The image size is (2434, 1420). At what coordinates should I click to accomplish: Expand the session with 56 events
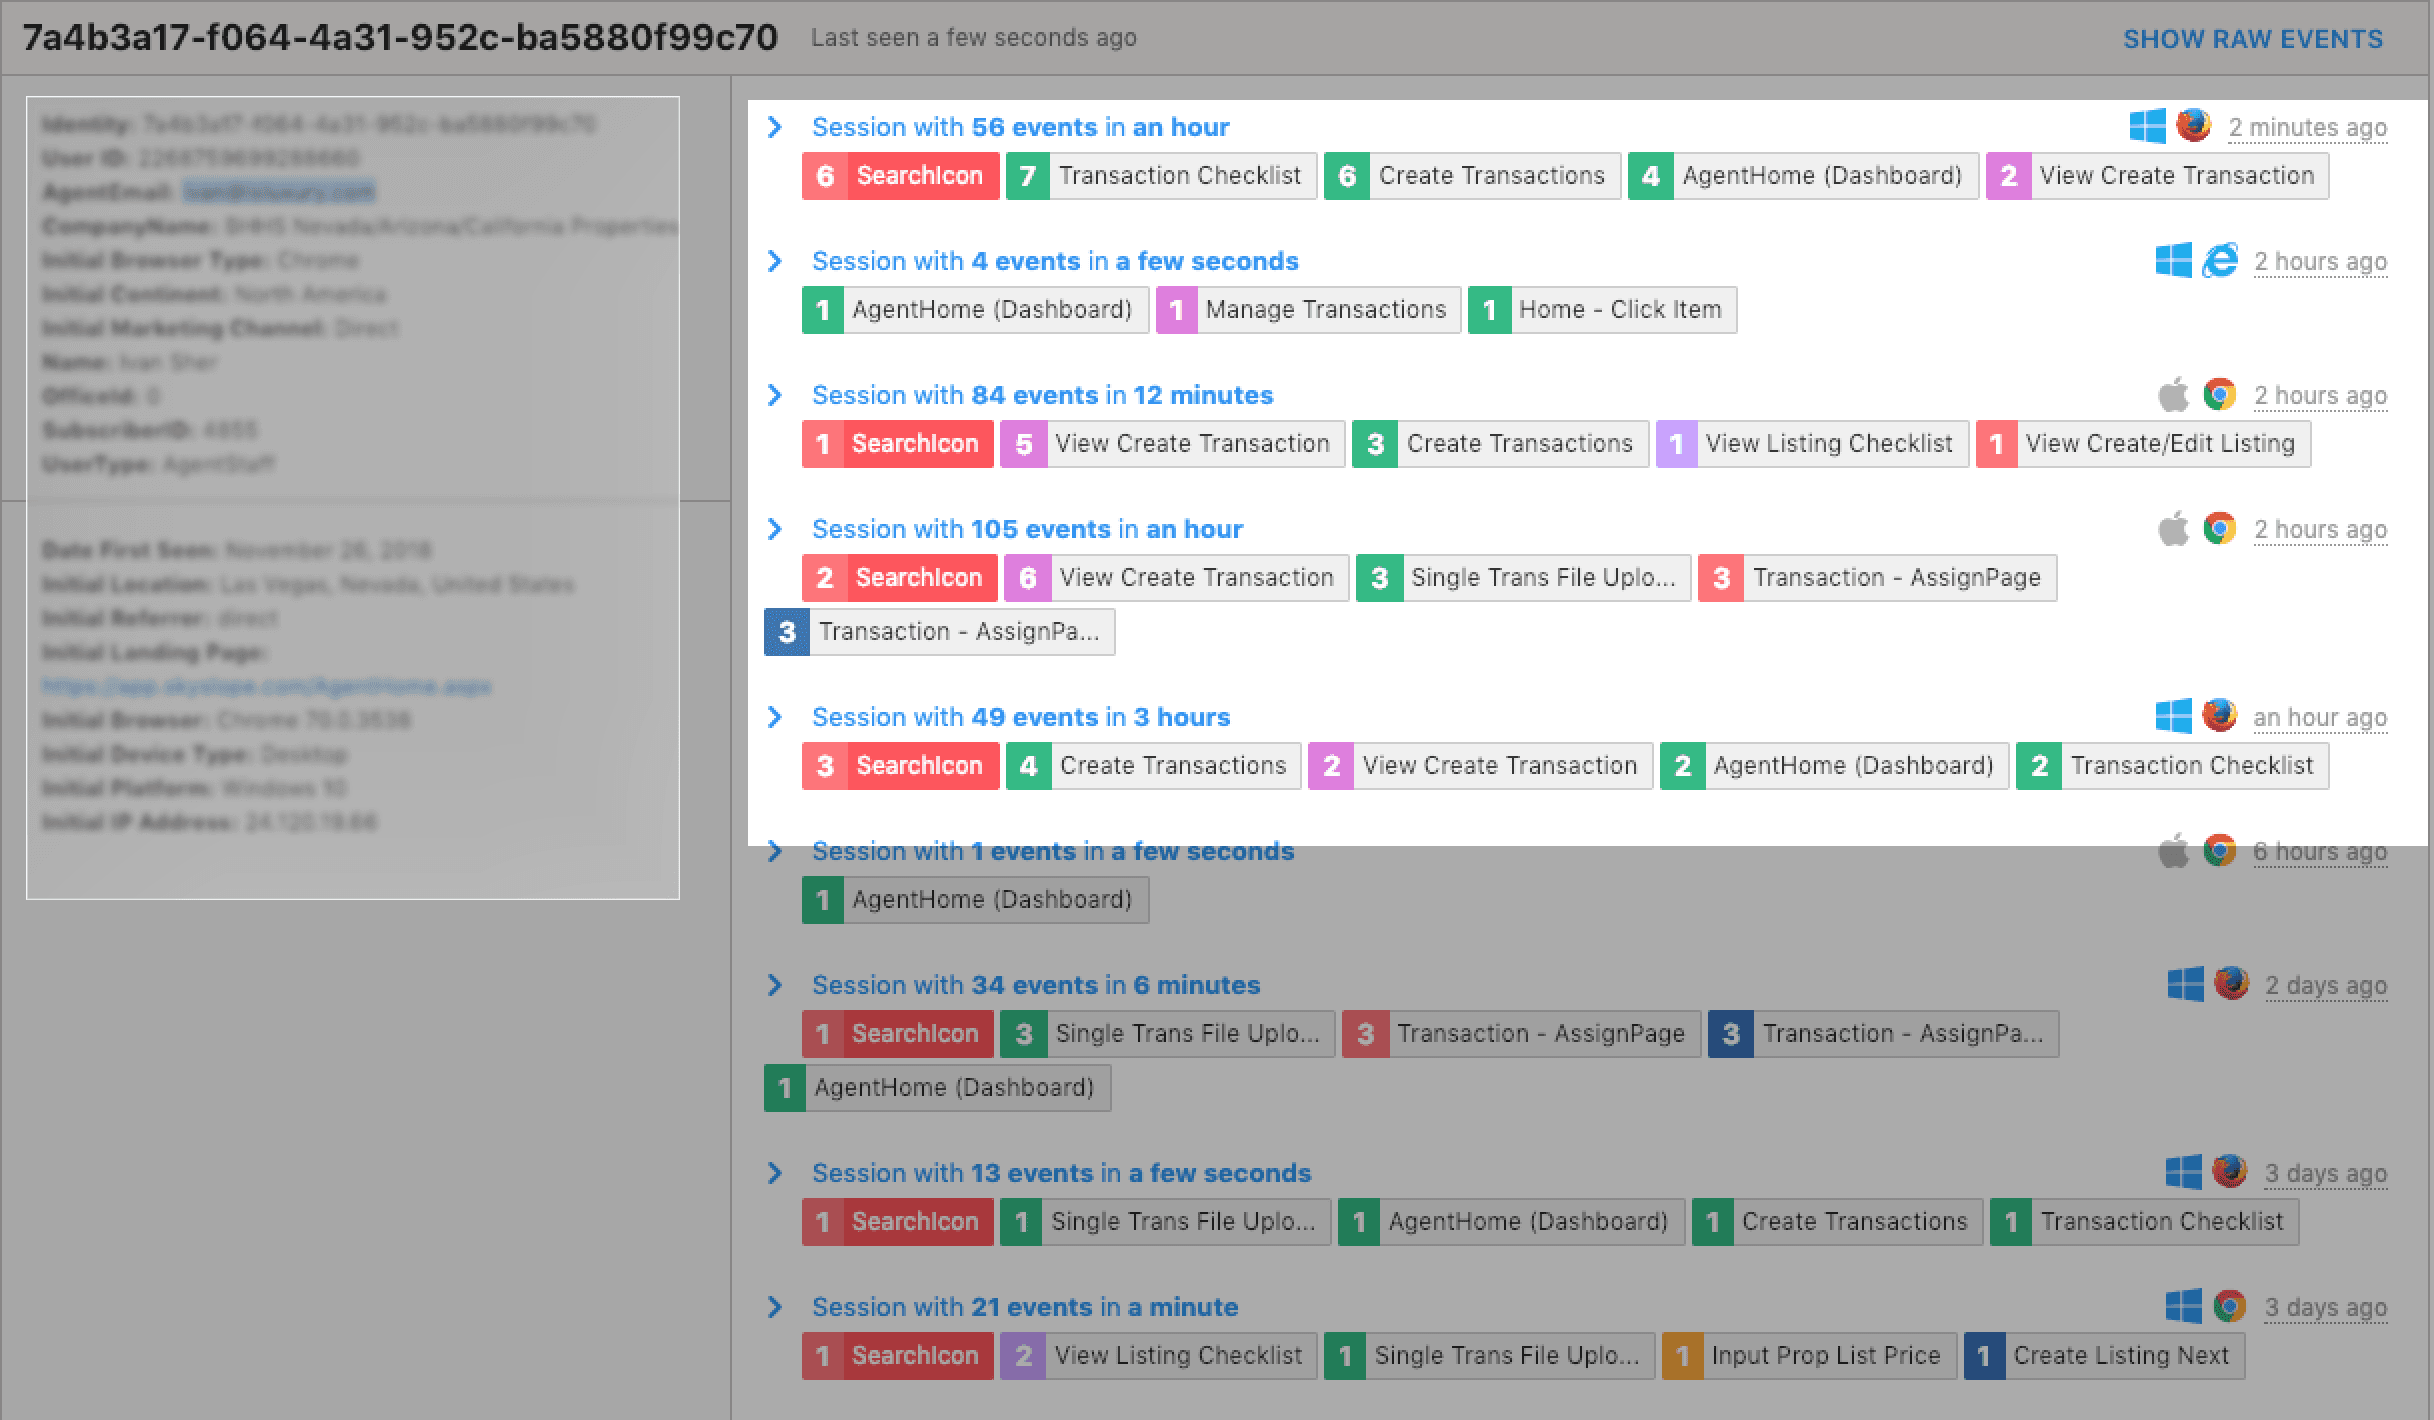tap(774, 127)
